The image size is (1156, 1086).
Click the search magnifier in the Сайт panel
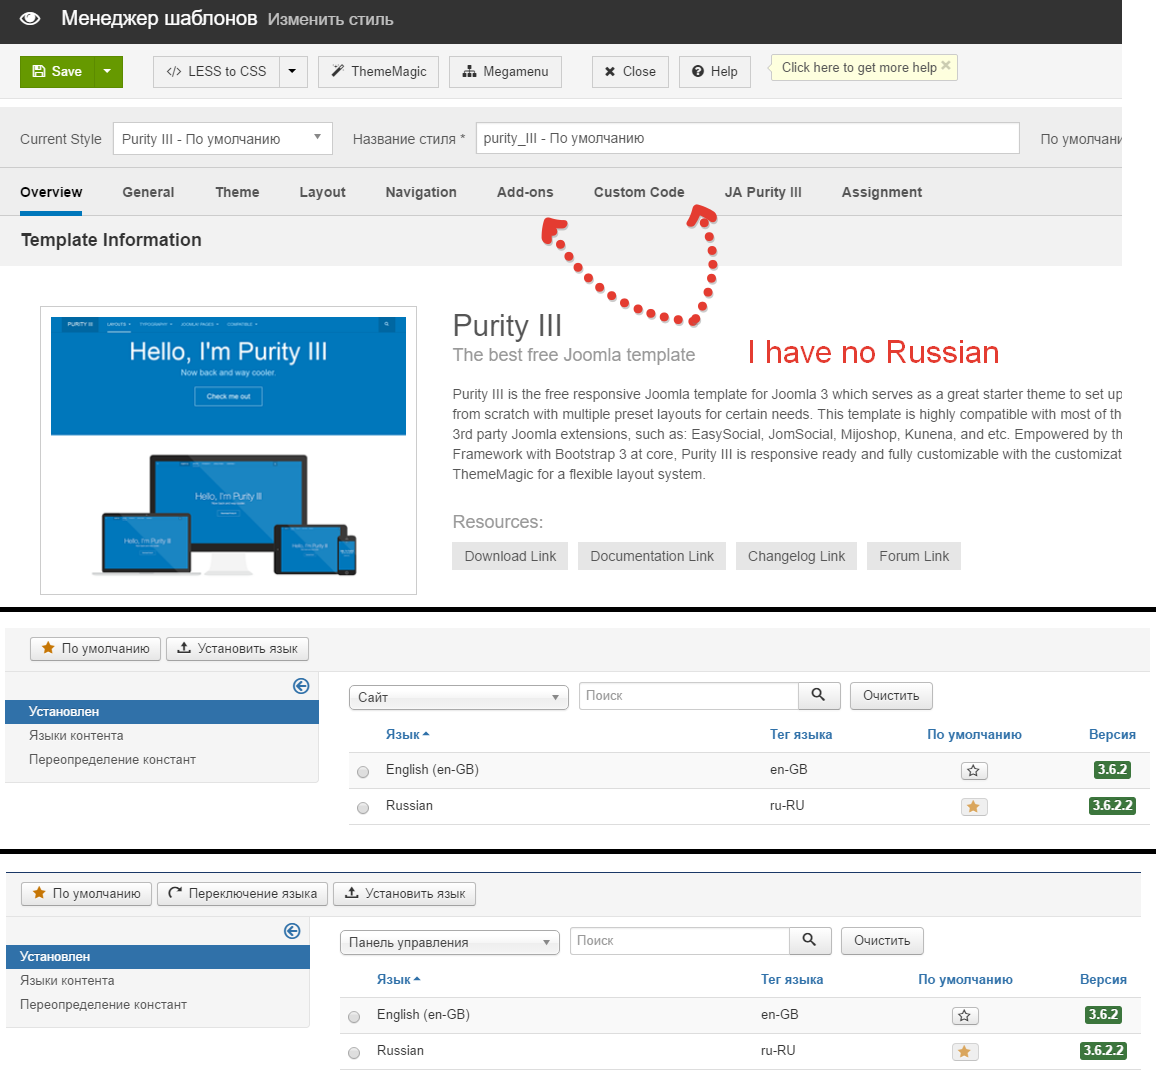click(818, 696)
